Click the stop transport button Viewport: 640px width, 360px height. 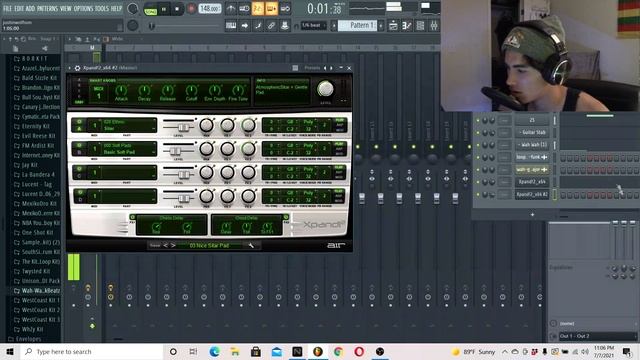pyautogui.click(x=177, y=9)
